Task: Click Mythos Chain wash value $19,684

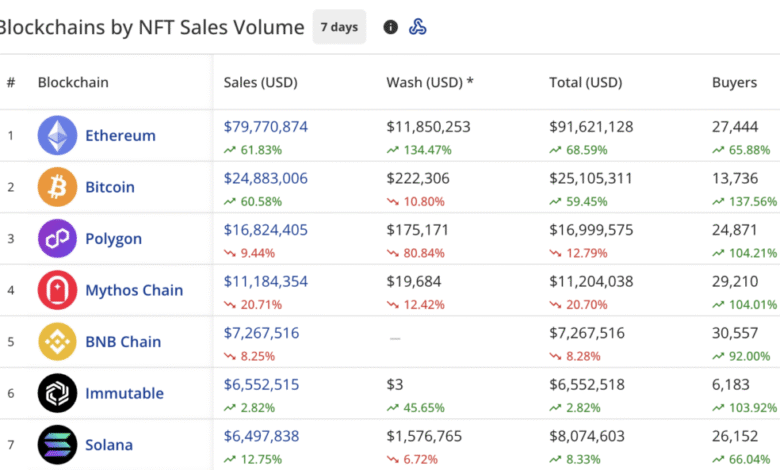Action: tap(414, 282)
